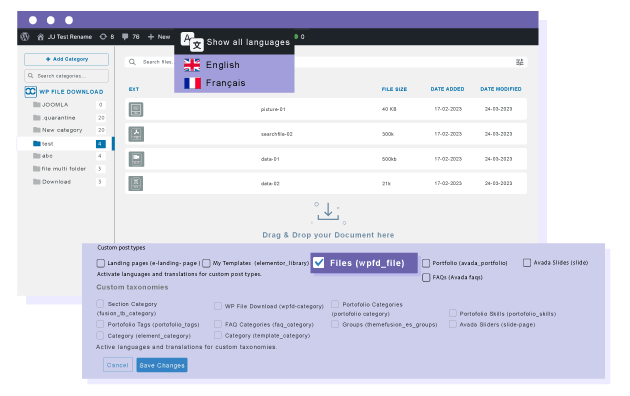Click the search files magnifier icon
The width and height of the screenshot is (630, 396).
[132, 62]
